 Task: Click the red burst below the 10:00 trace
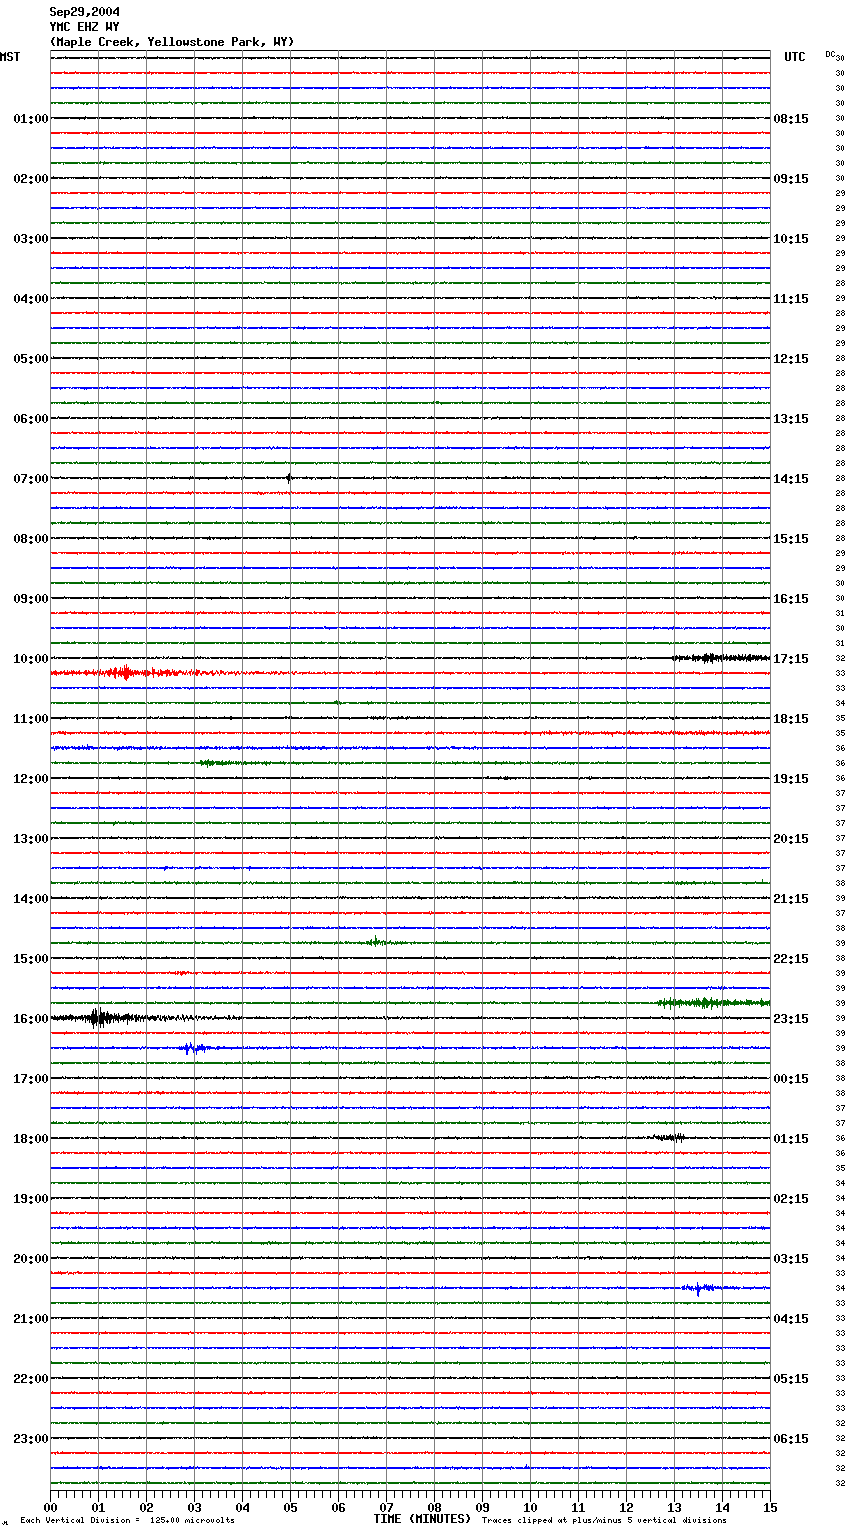pyautogui.click(x=125, y=672)
